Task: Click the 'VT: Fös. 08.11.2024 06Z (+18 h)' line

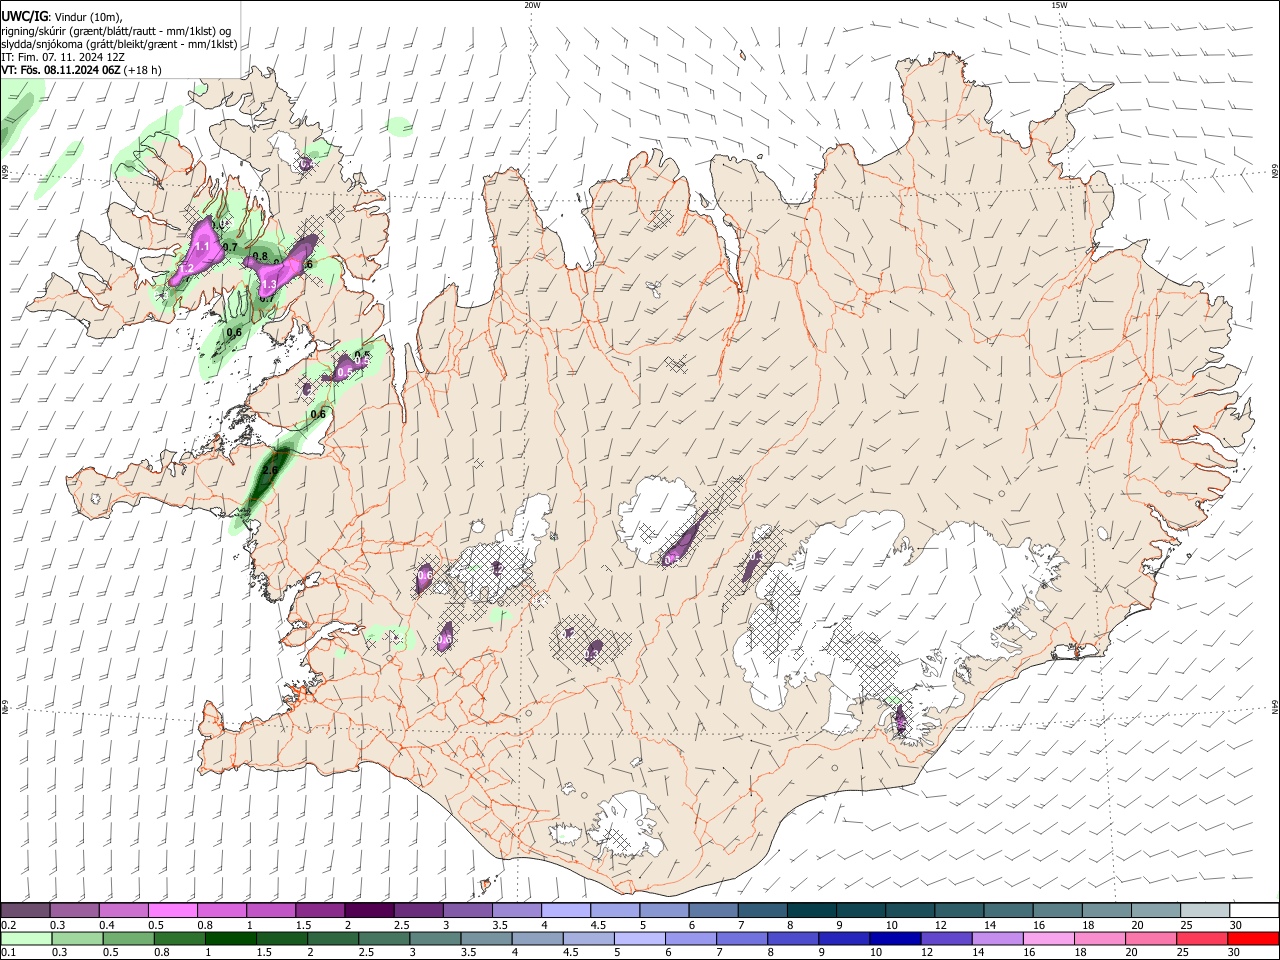Action: tap(82, 70)
